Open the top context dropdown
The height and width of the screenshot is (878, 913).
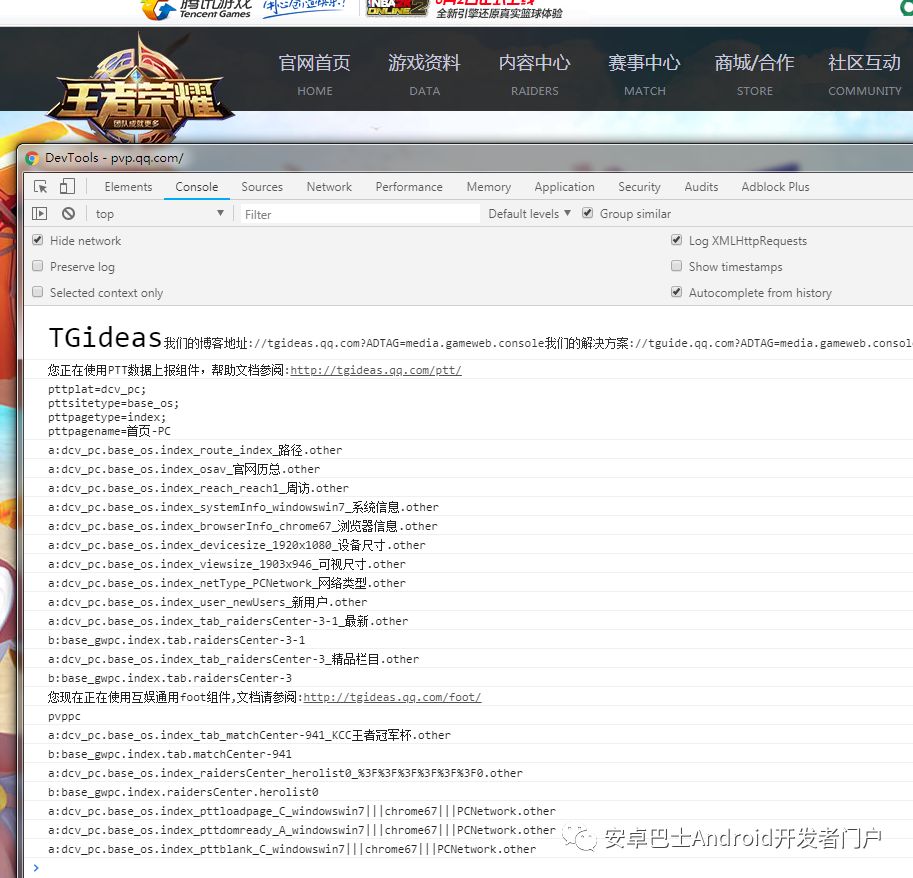(160, 214)
